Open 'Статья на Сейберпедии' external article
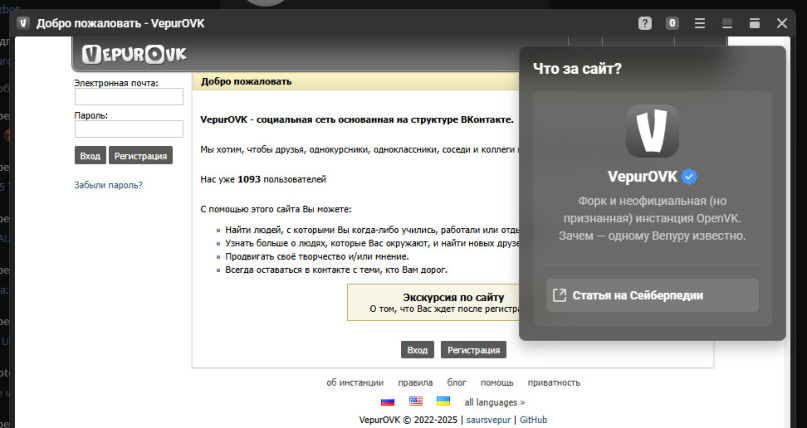The height and width of the screenshot is (428, 807). tap(652, 295)
